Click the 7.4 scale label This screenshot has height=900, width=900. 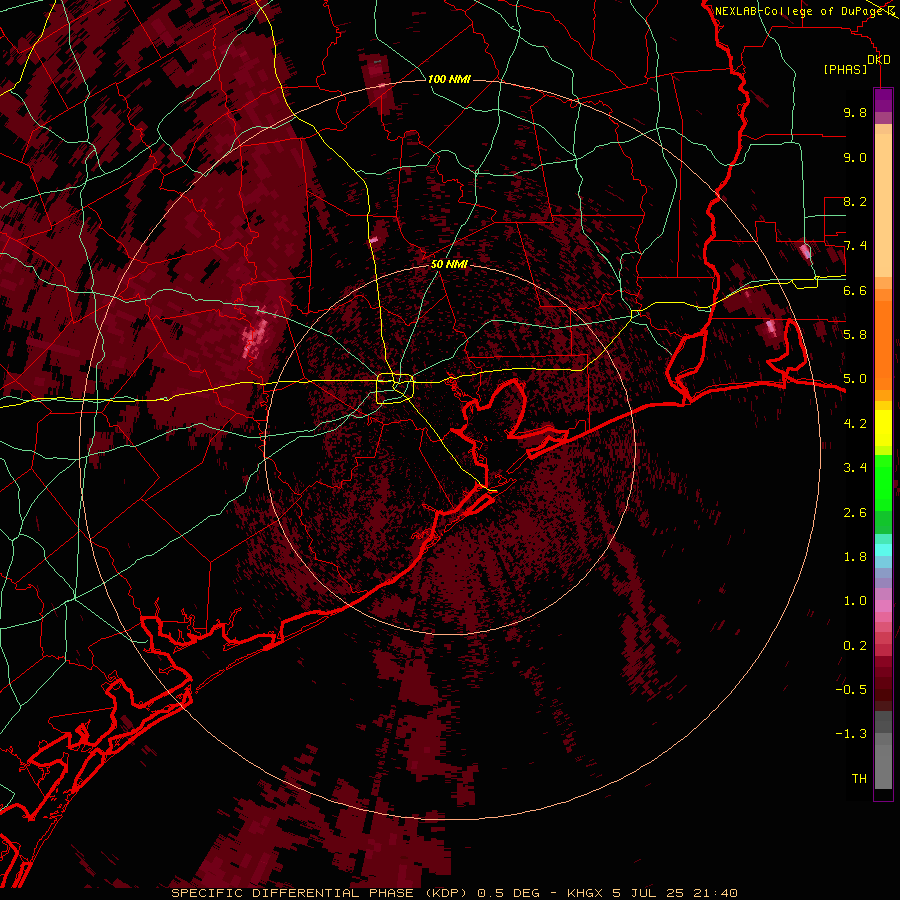point(855,246)
